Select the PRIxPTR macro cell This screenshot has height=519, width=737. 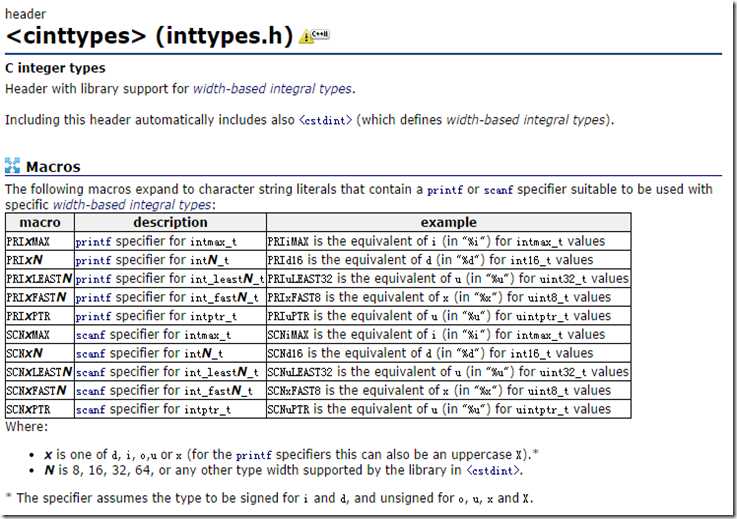[x=40, y=316]
